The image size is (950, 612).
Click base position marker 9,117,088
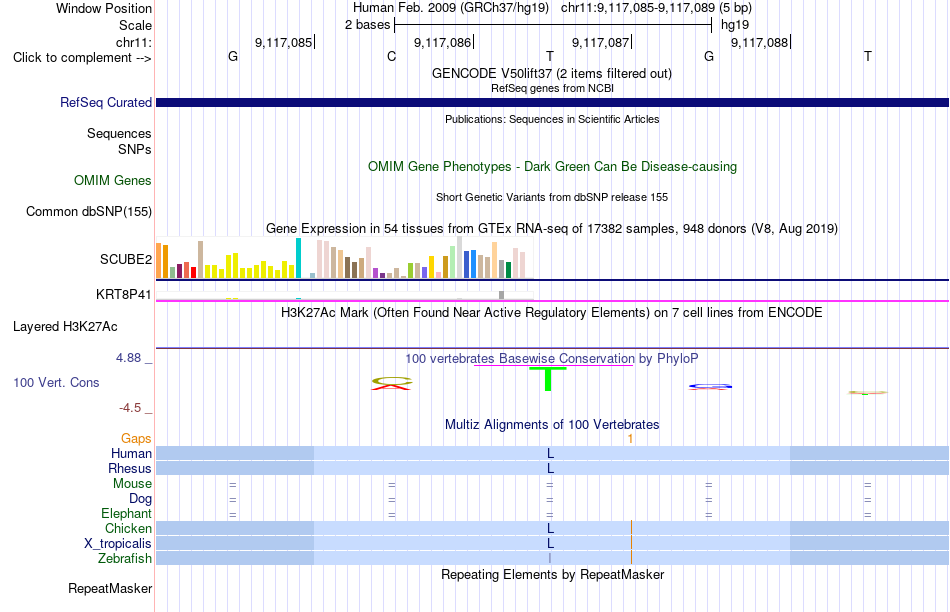(760, 42)
